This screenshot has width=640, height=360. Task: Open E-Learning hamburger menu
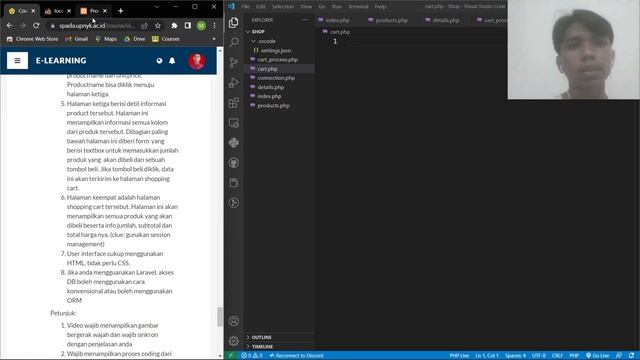click(17, 60)
